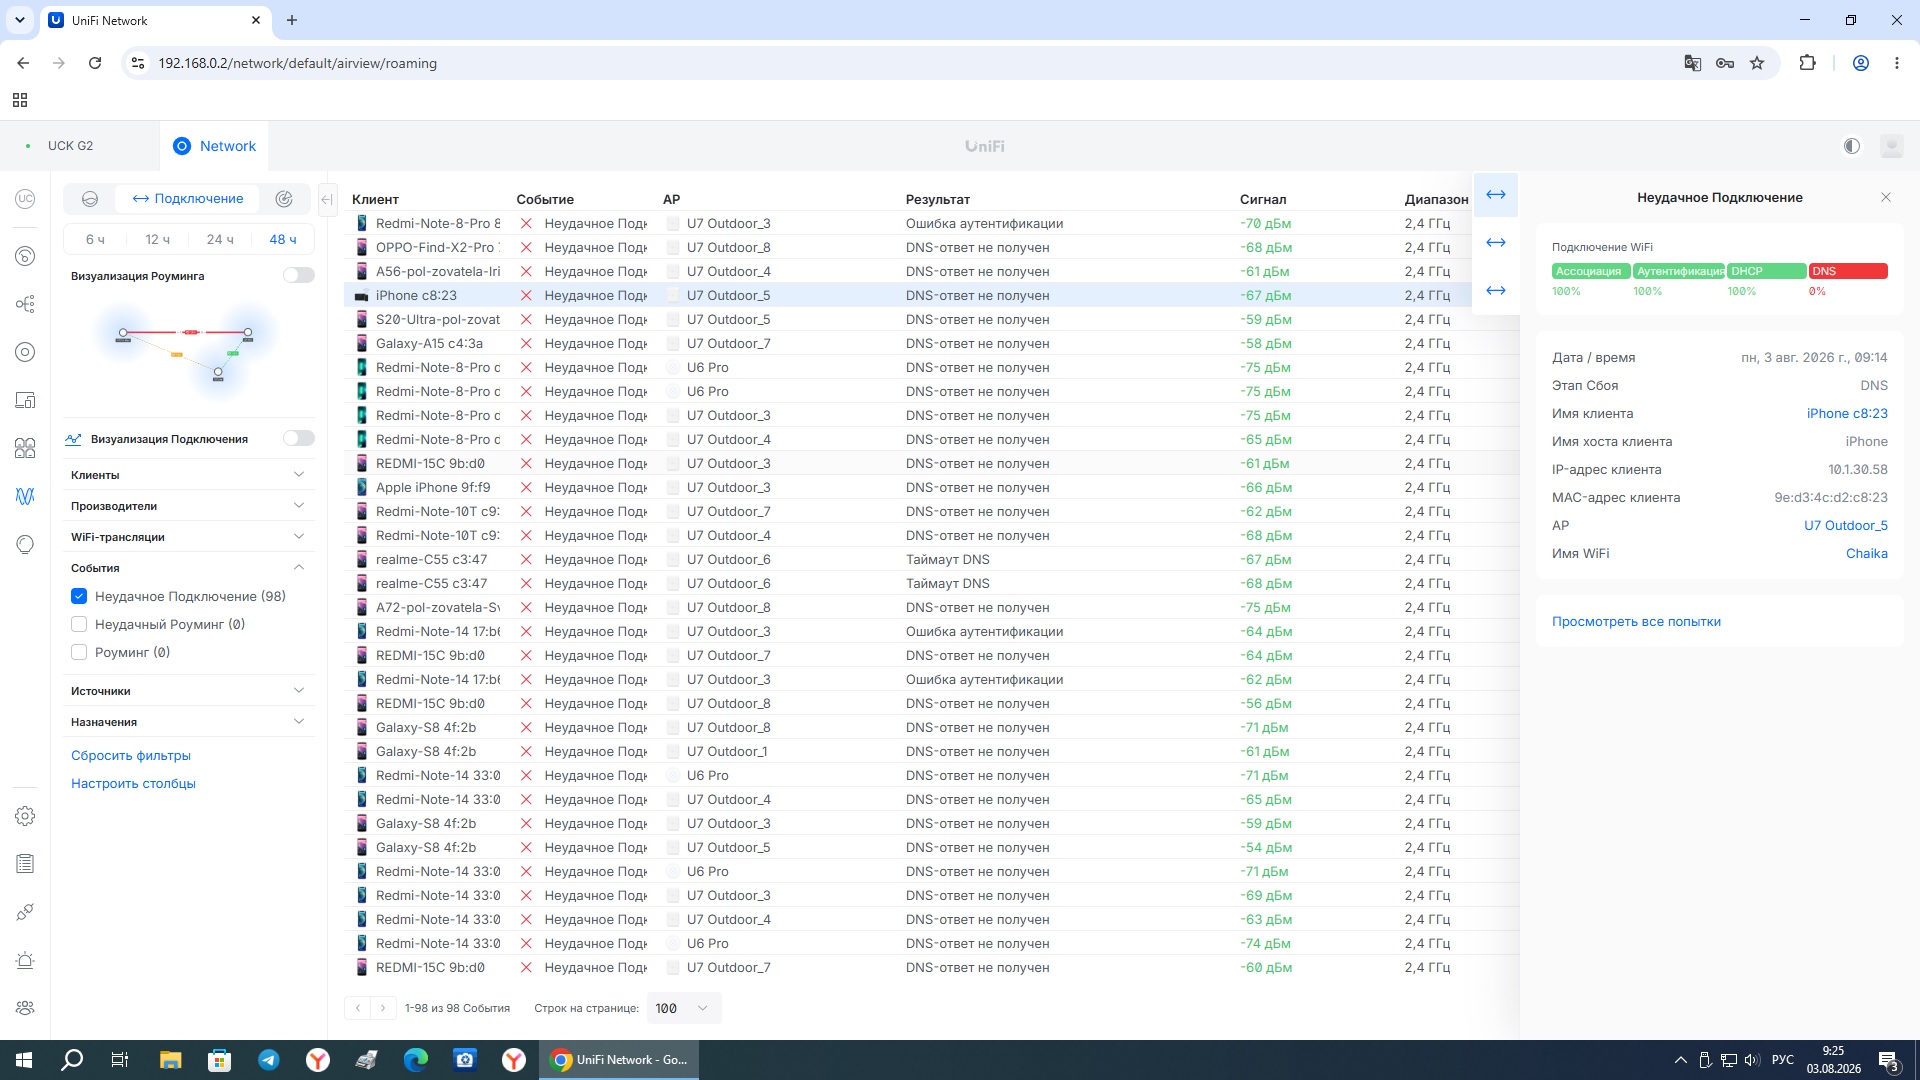Collapse the События filter section
Screen dimensions: 1920x1080
click(189, 568)
